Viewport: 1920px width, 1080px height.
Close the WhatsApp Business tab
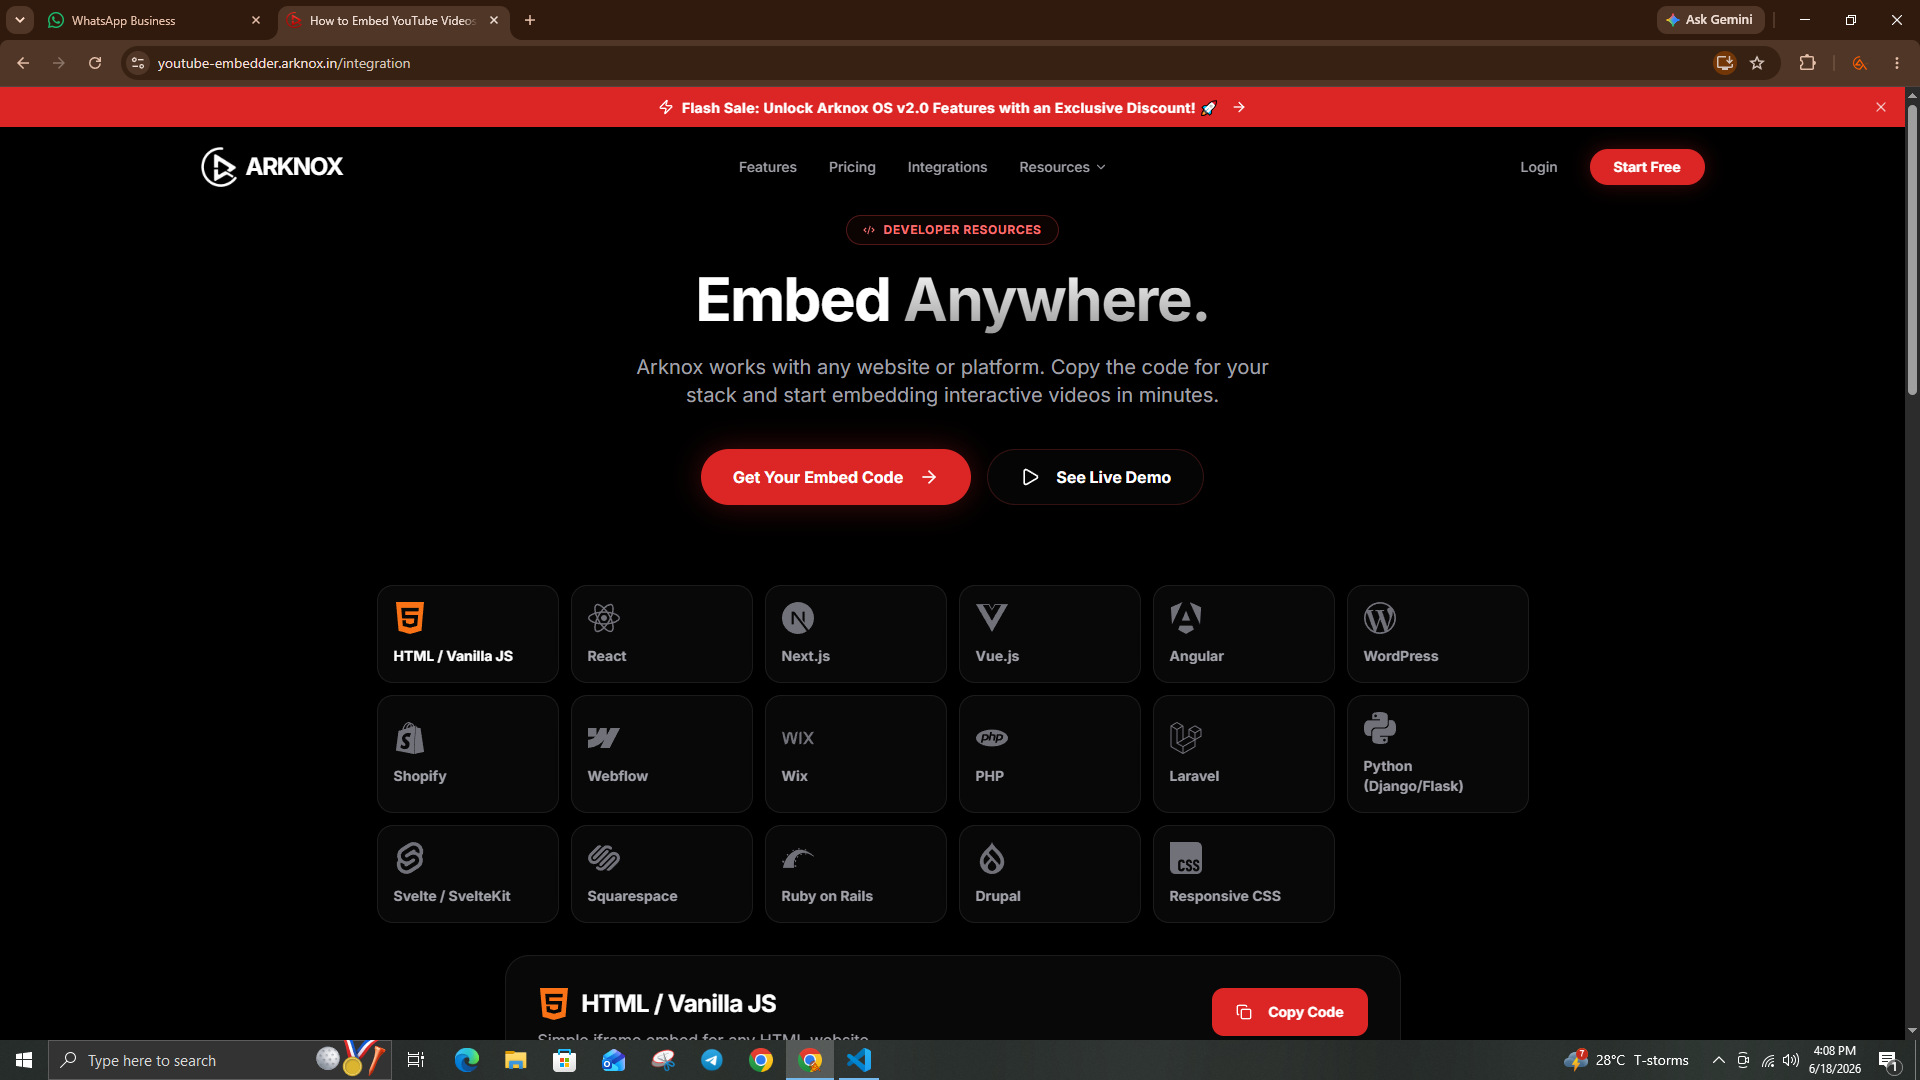[x=256, y=20]
